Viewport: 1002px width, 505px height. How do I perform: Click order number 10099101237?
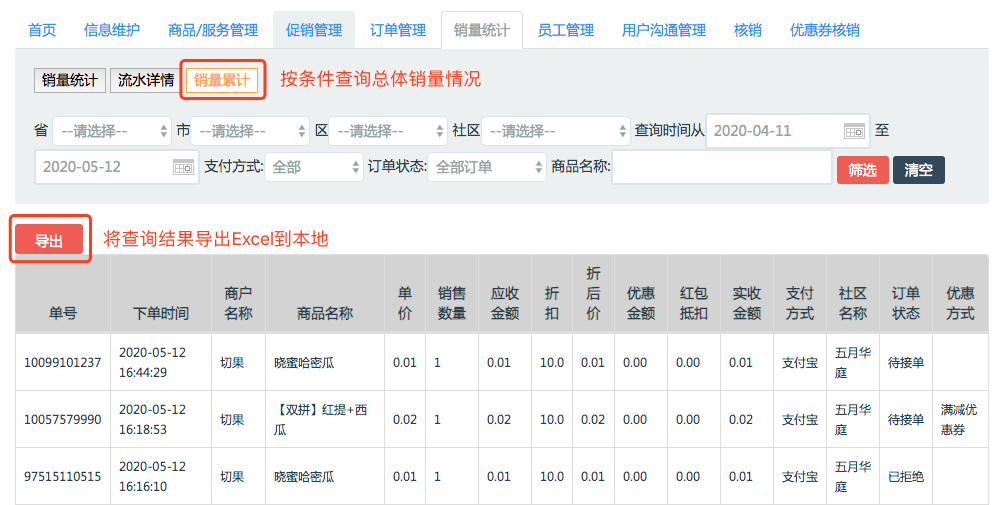pyautogui.click(x=63, y=362)
